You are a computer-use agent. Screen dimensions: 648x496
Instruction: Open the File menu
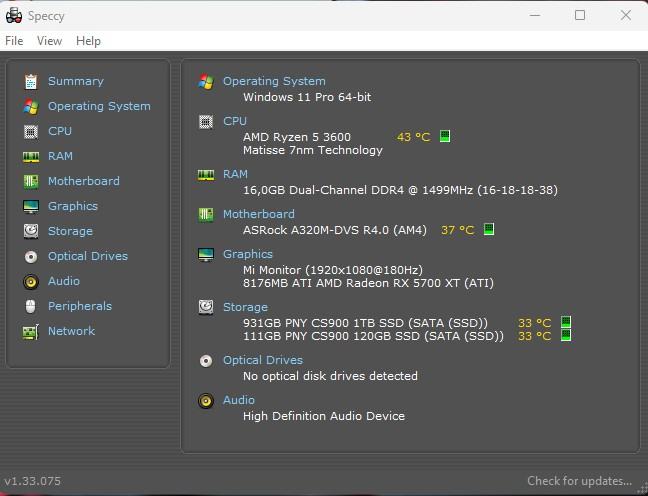(14, 41)
